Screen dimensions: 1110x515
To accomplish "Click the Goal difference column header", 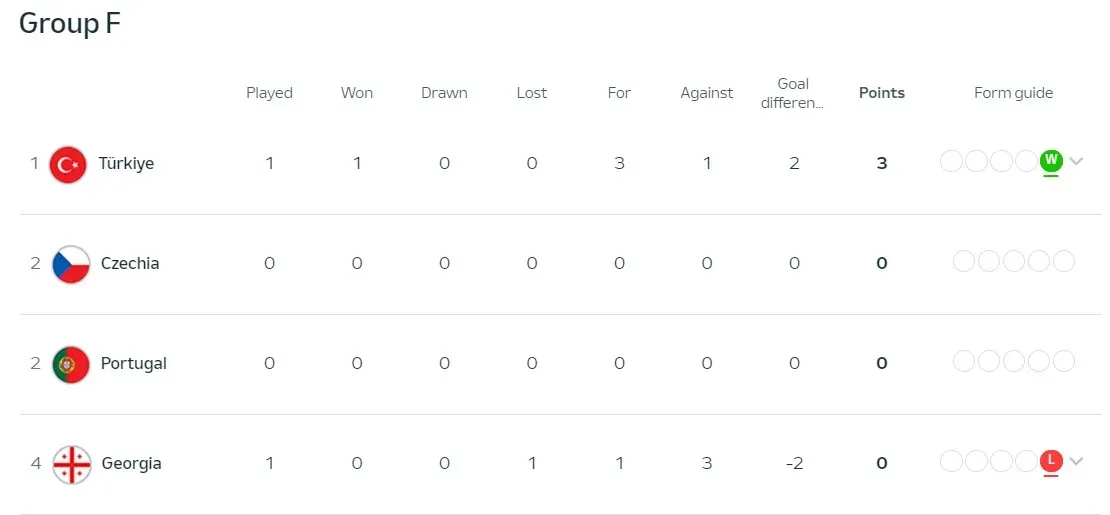I will (x=793, y=93).
